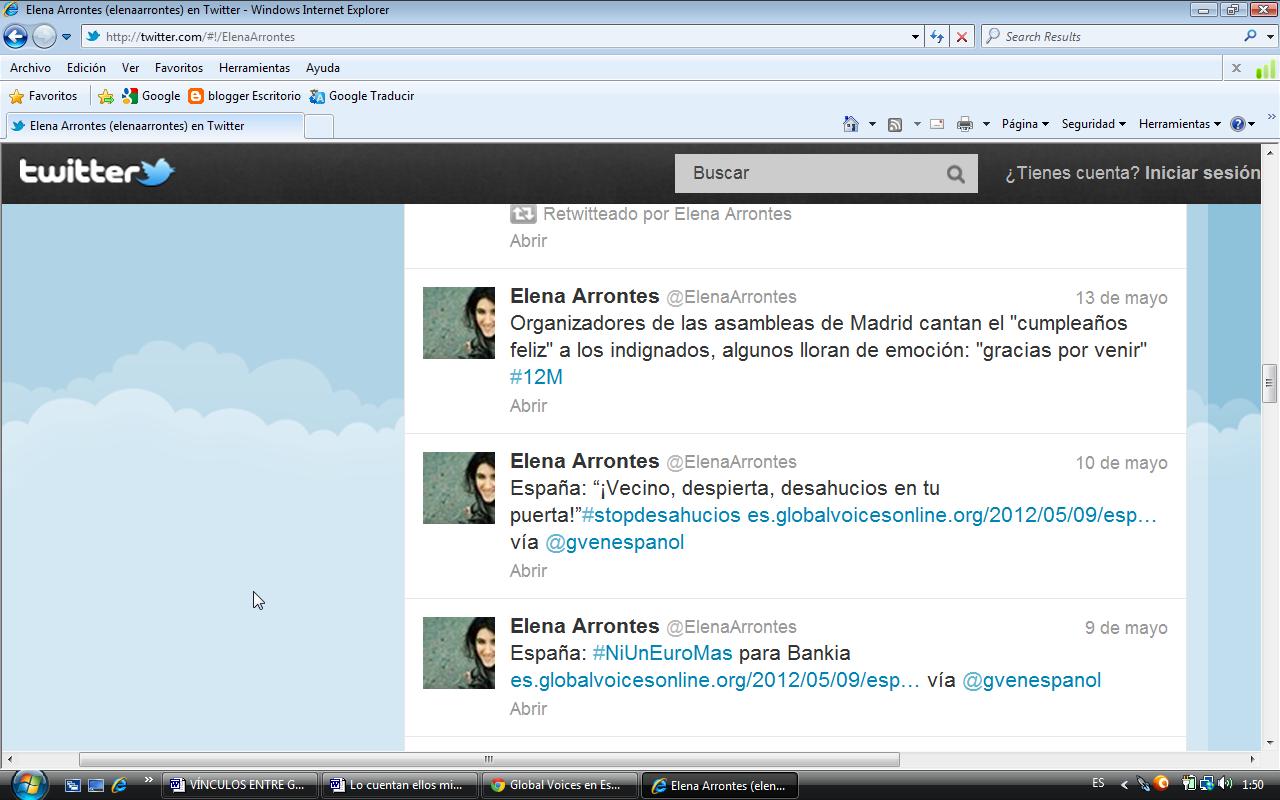Open the Google favorites bookmark
This screenshot has width=1280, height=800.
pos(151,96)
